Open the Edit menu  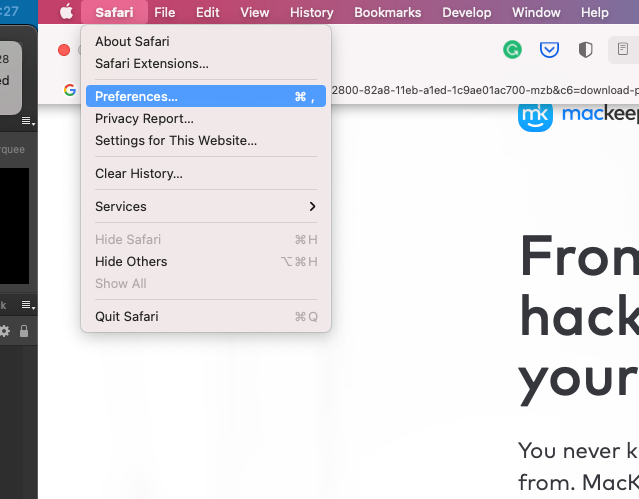207,12
